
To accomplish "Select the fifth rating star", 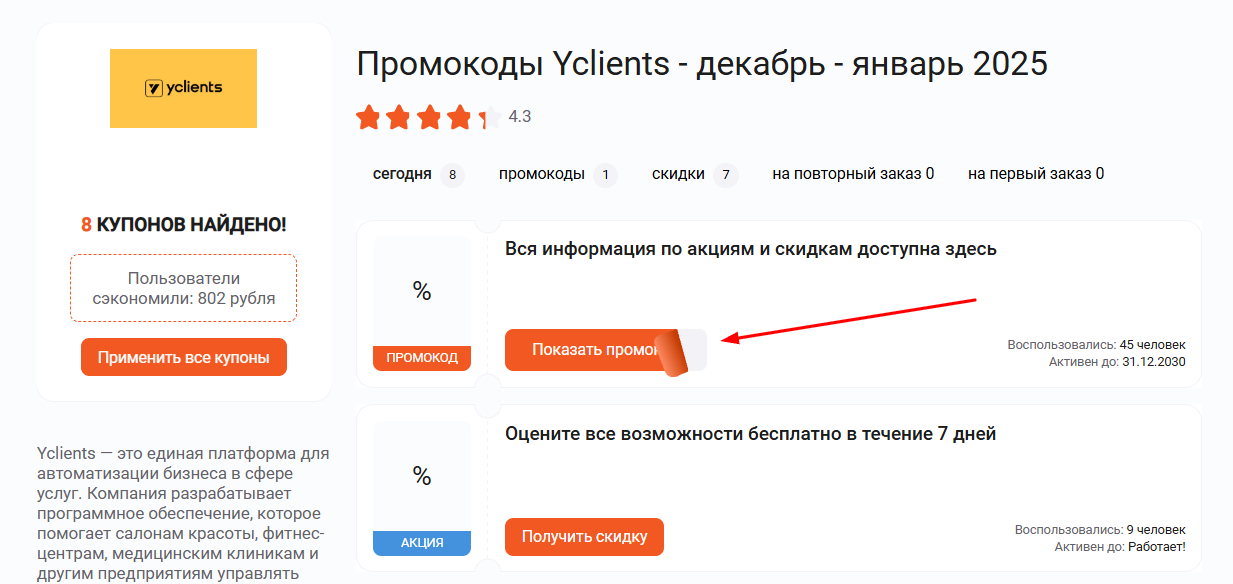I will coord(487,117).
